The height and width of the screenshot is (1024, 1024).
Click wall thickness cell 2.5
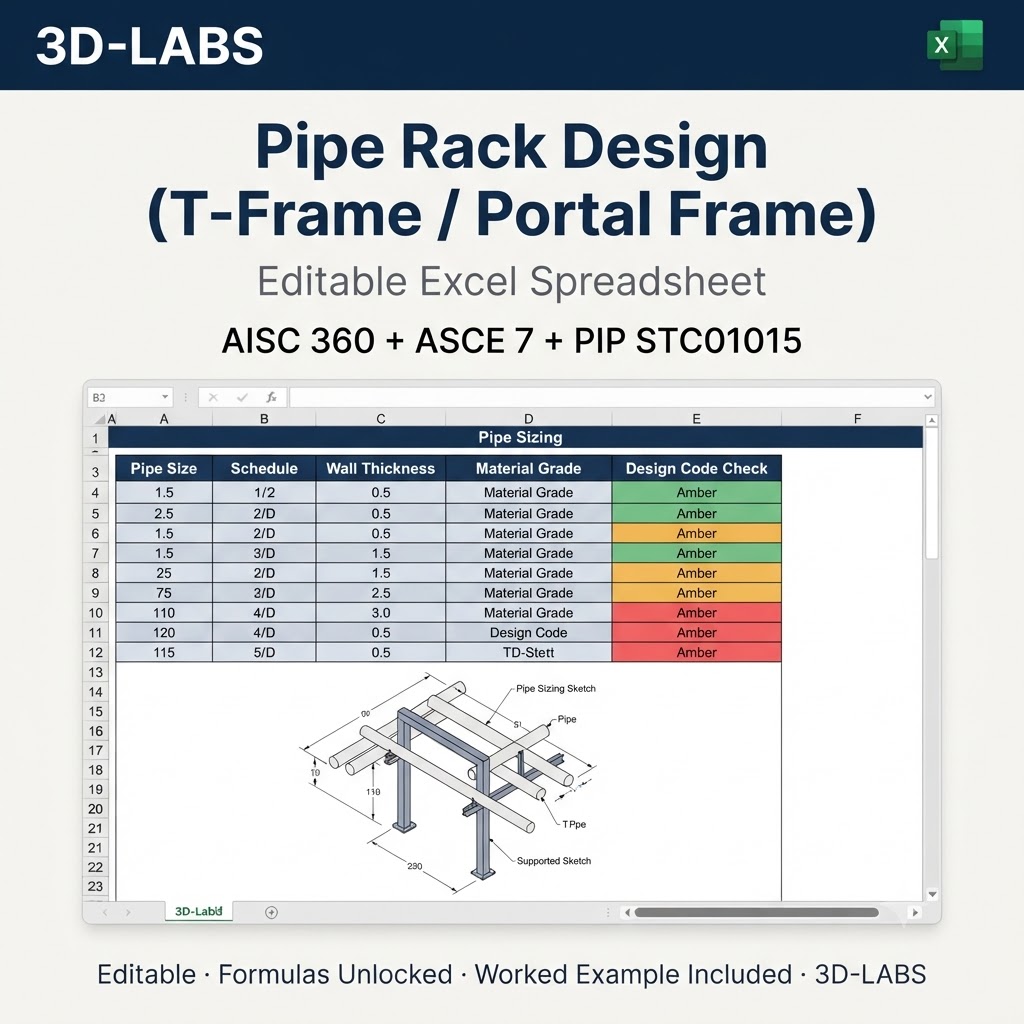pos(381,593)
